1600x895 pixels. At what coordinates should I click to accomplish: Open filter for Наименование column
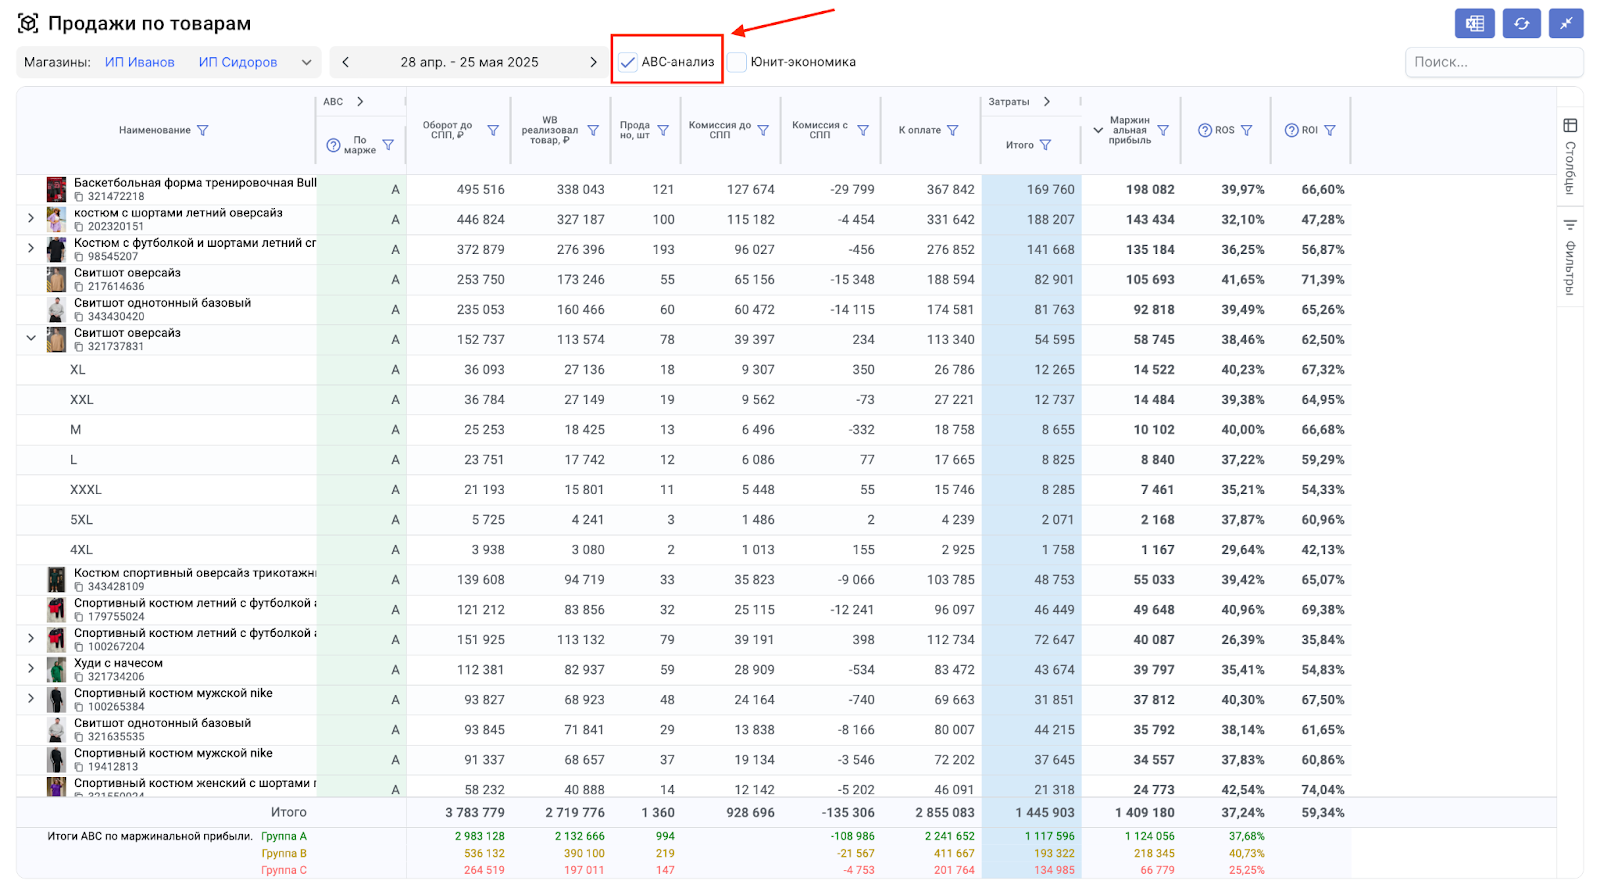203,130
